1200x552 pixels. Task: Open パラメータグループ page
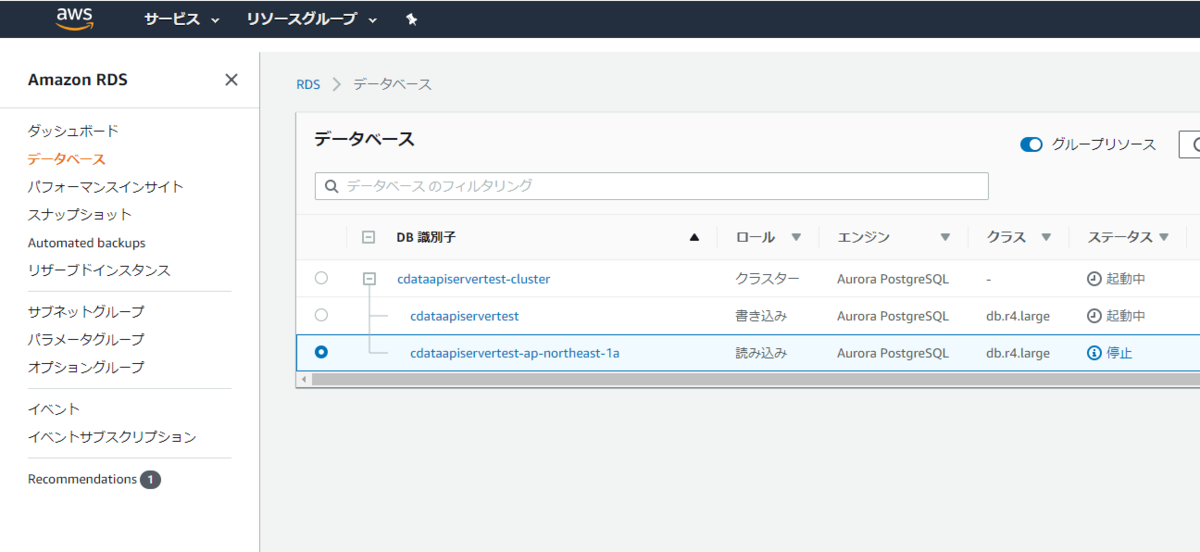tap(86, 340)
